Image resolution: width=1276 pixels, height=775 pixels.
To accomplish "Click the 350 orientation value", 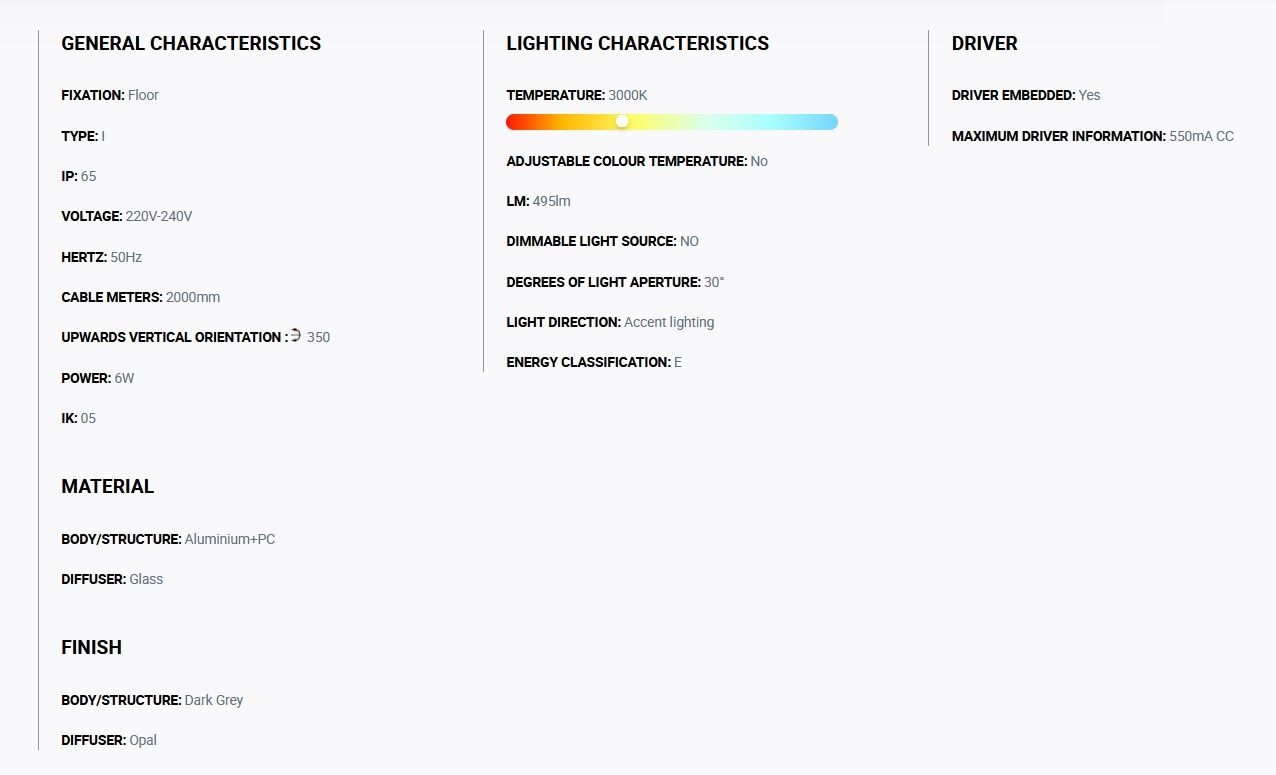I will coord(318,337).
